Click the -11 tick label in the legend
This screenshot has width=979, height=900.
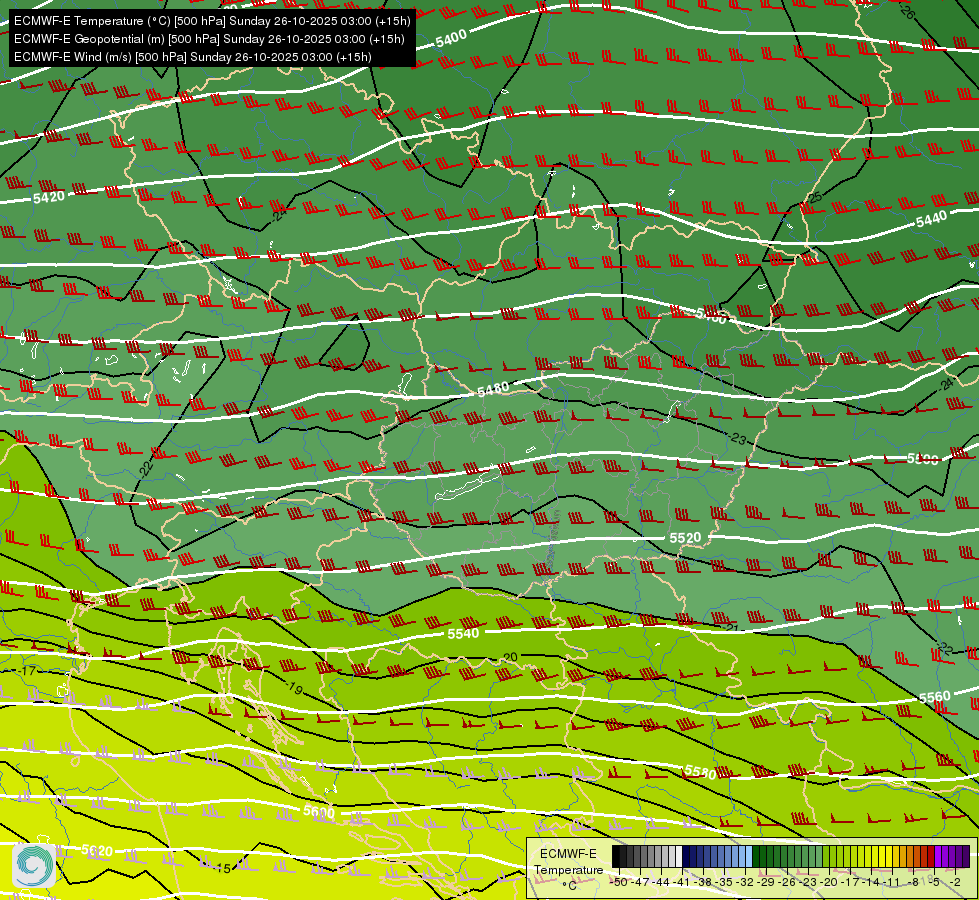(x=892, y=882)
